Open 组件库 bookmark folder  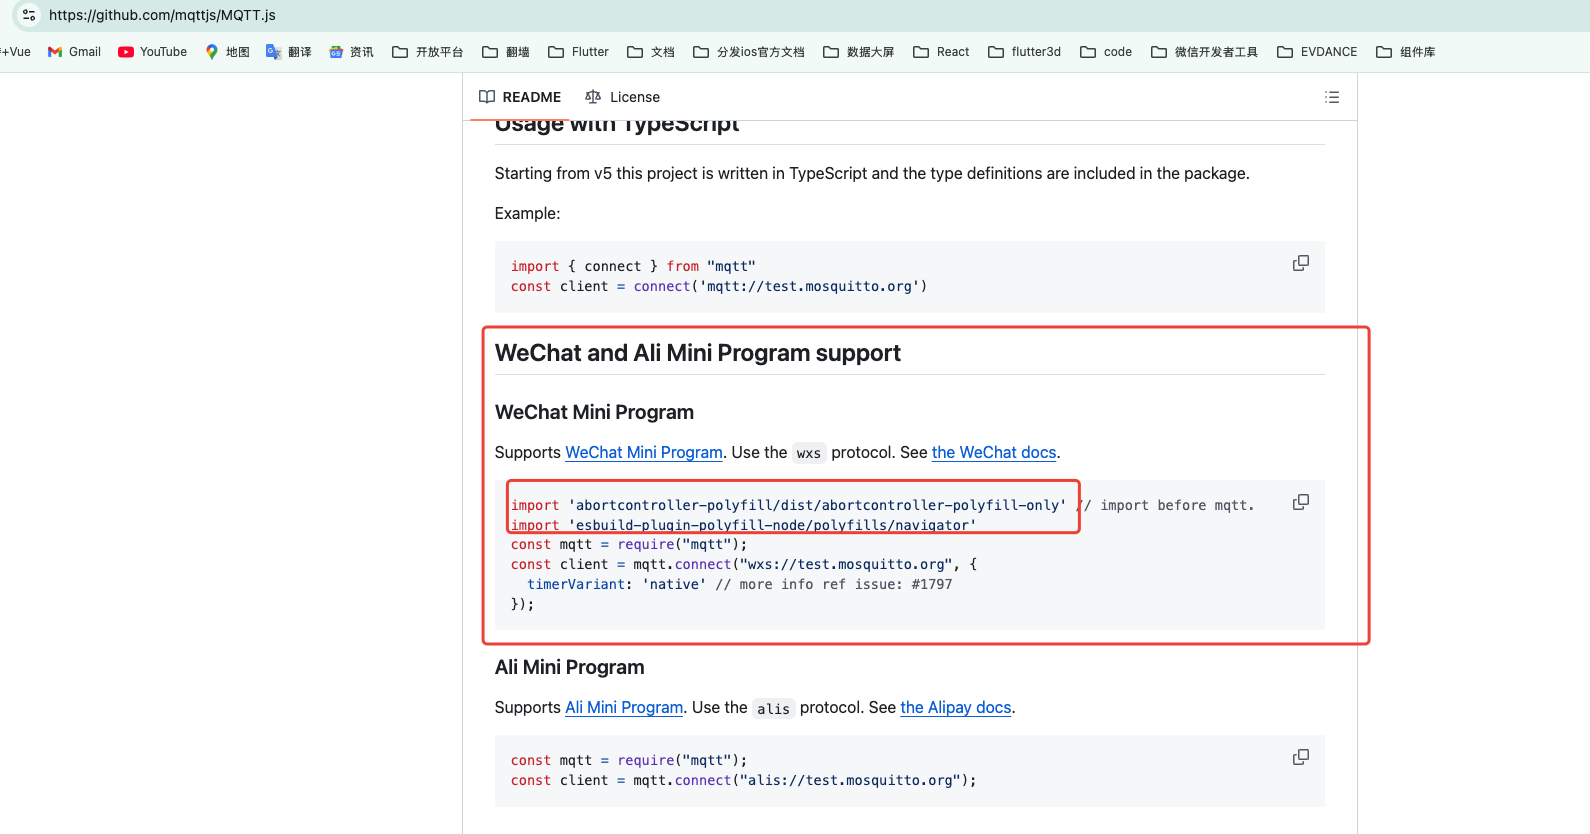(1406, 52)
